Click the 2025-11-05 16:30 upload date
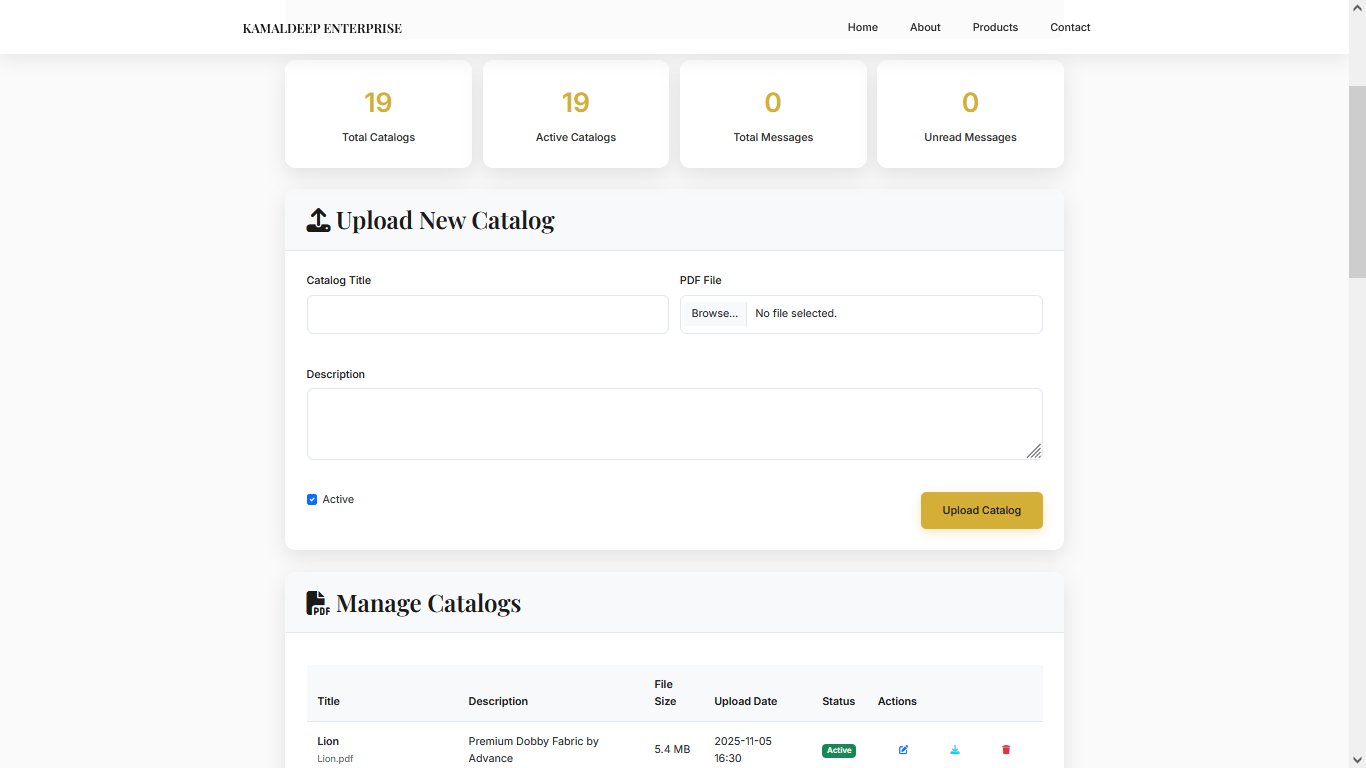This screenshot has width=1366, height=768. pos(743,750)
